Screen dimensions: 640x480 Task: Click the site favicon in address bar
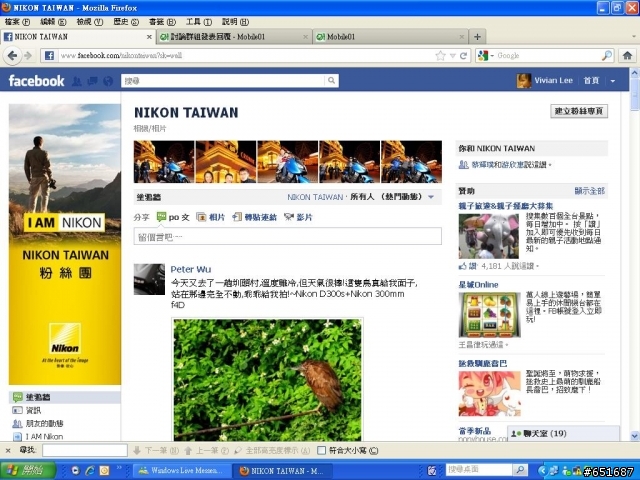[x=49, y=56]
